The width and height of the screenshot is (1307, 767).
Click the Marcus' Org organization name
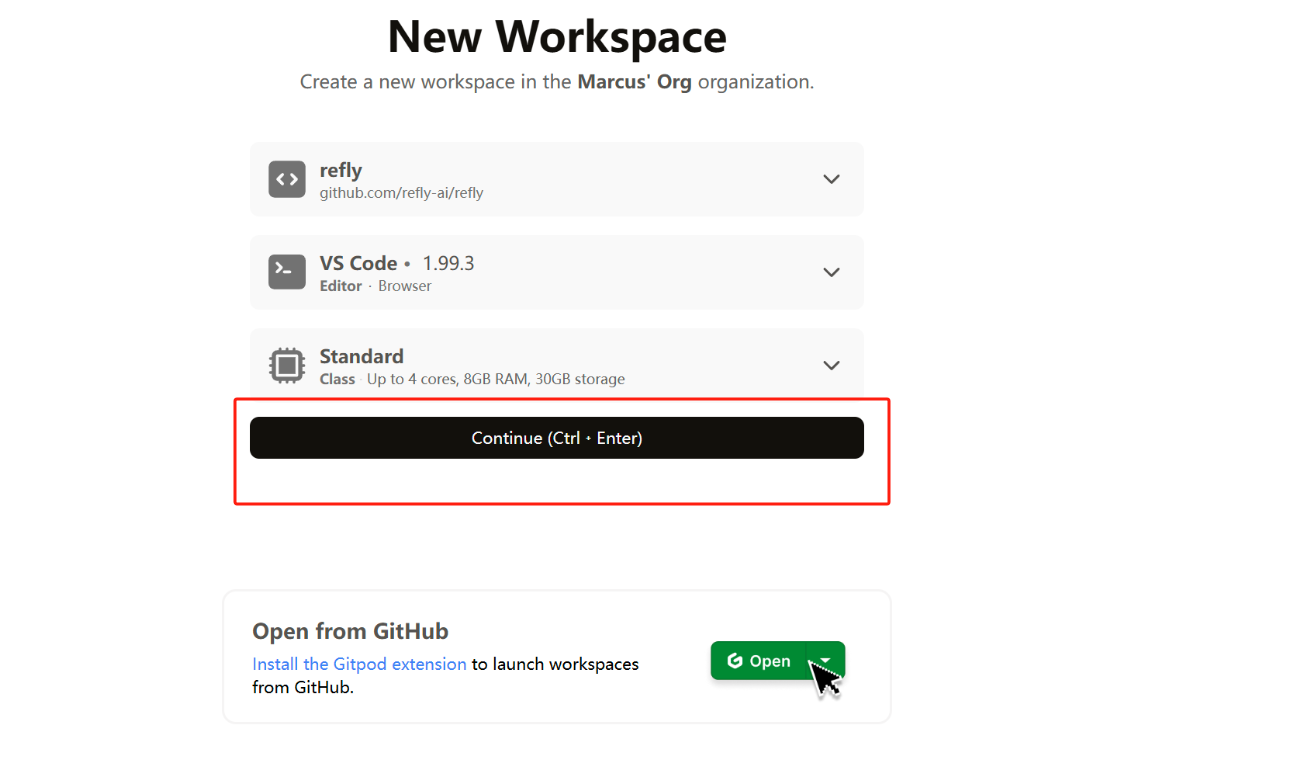(x=634, y=82)
